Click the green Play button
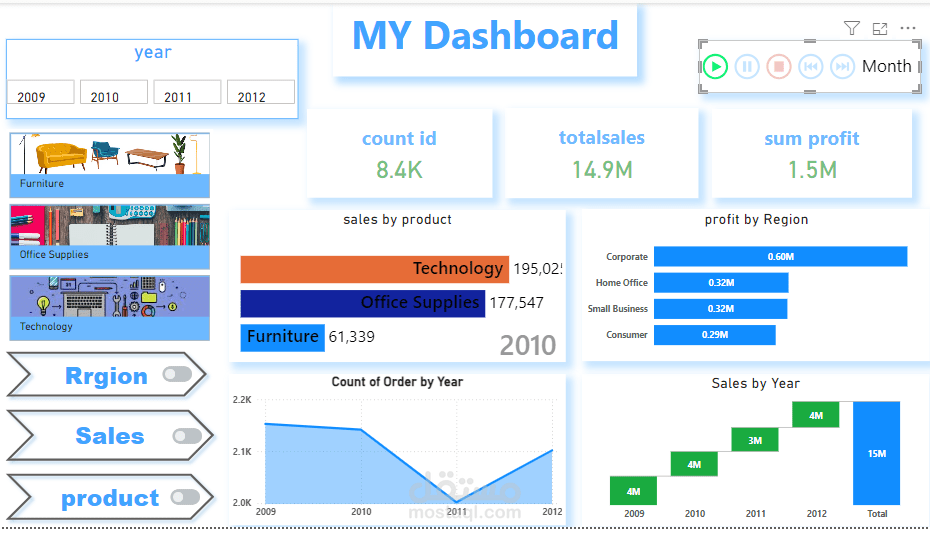The image size is (930, 533). (715, 66)
